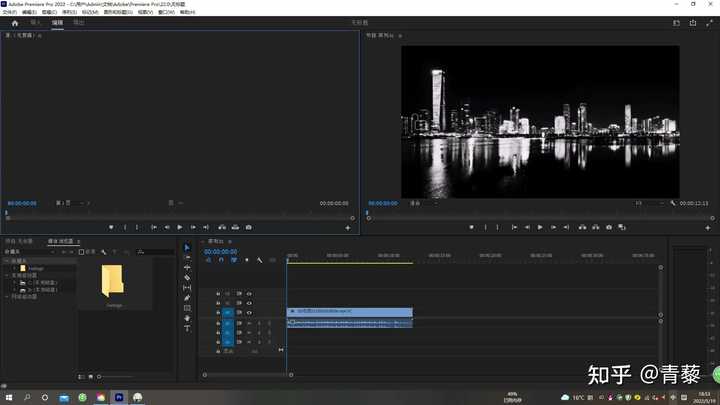Toggle V1 track visibility eye
The height and width of the screenshot is (405, 720).
pos(249,313)
